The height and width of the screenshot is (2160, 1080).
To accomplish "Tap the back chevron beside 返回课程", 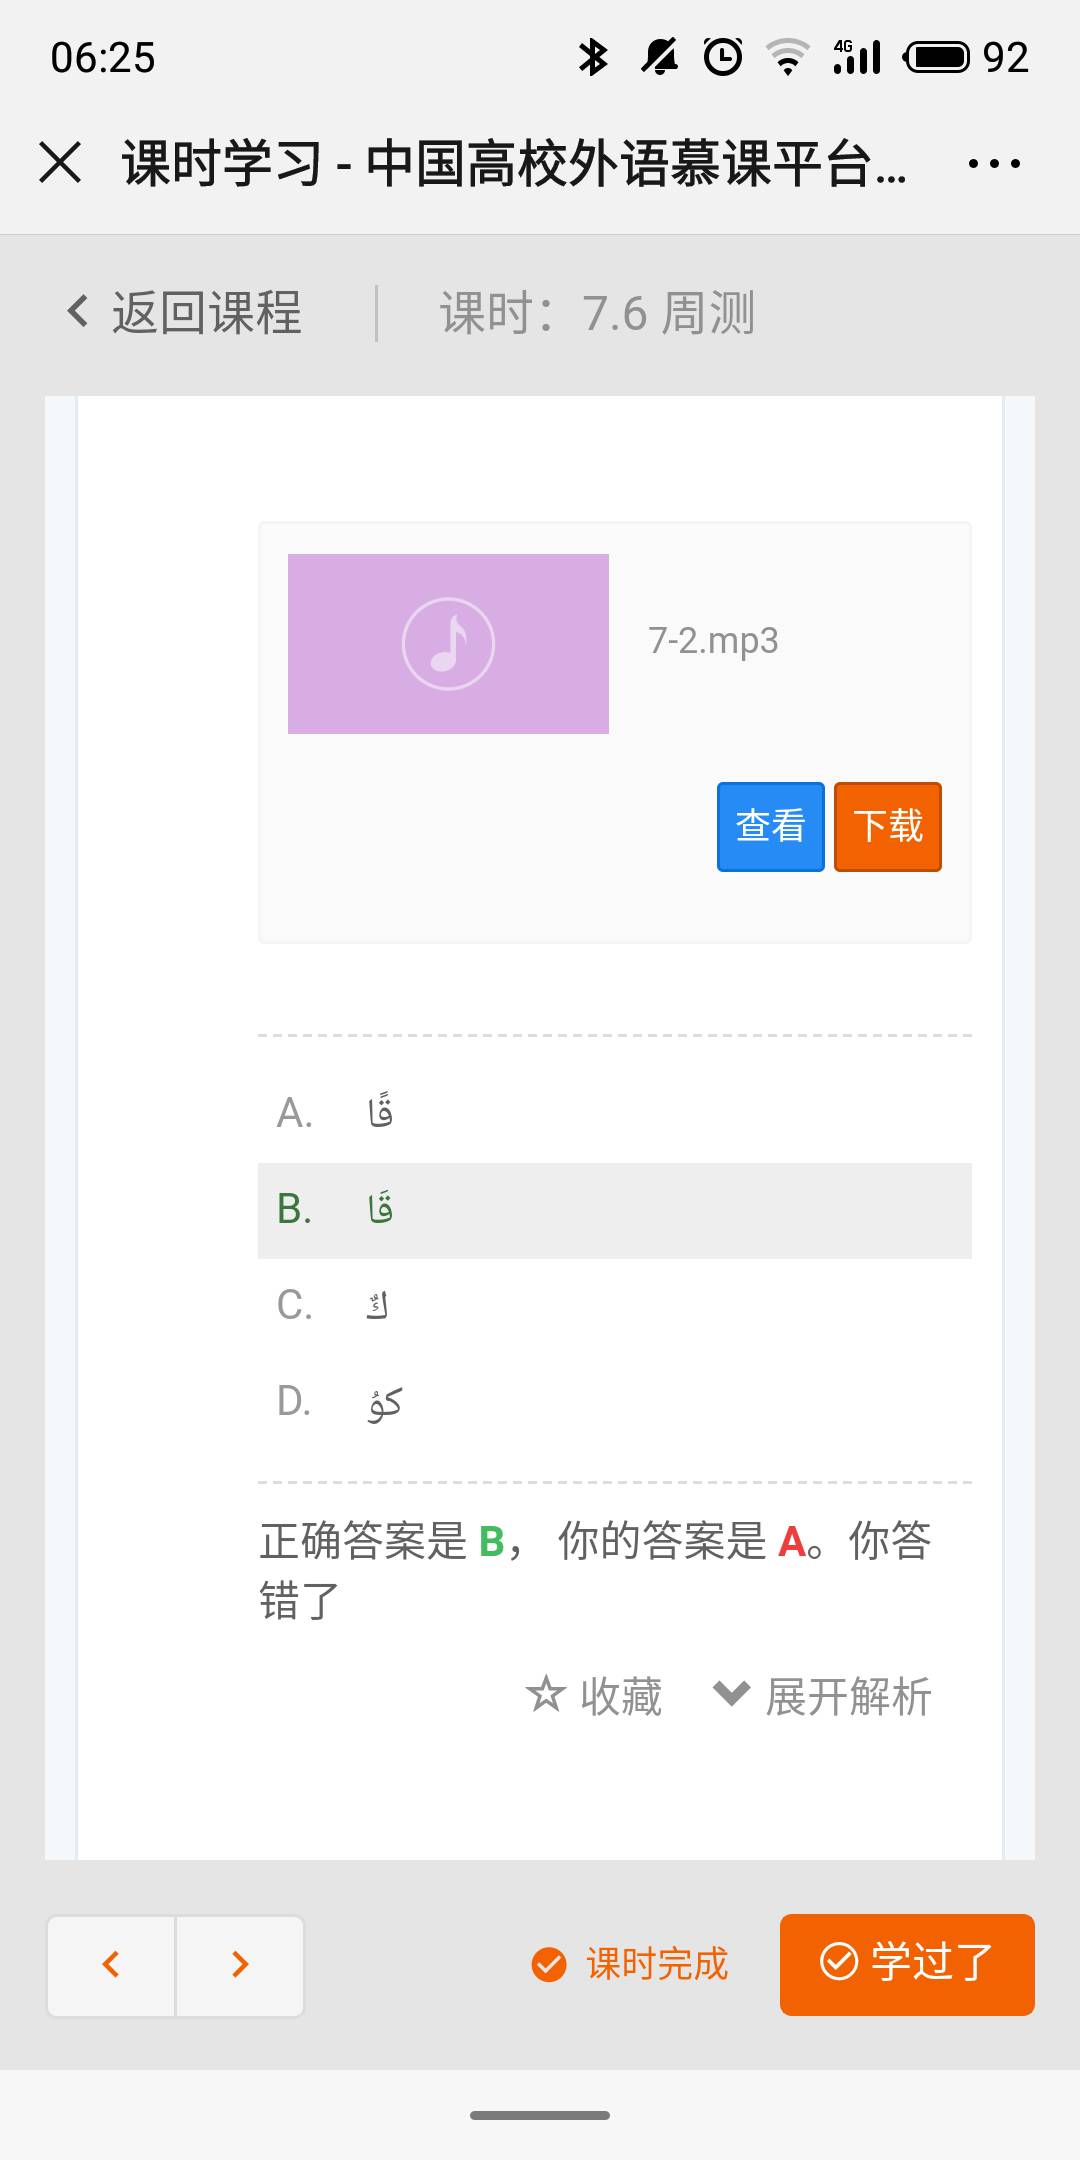I will click(77, 312).
